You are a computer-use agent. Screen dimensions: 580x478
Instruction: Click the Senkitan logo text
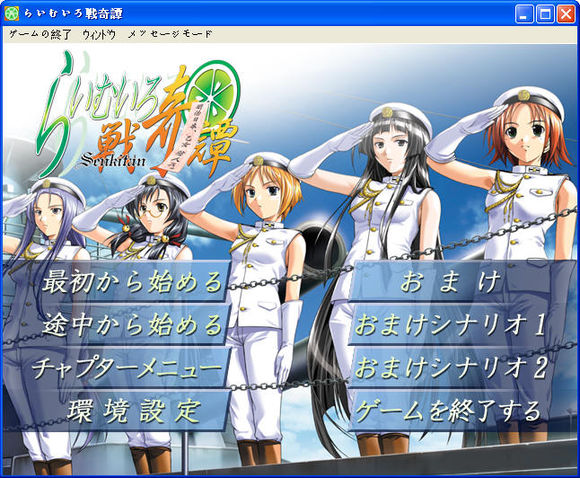pyautogui.click(x=113, y=159)
